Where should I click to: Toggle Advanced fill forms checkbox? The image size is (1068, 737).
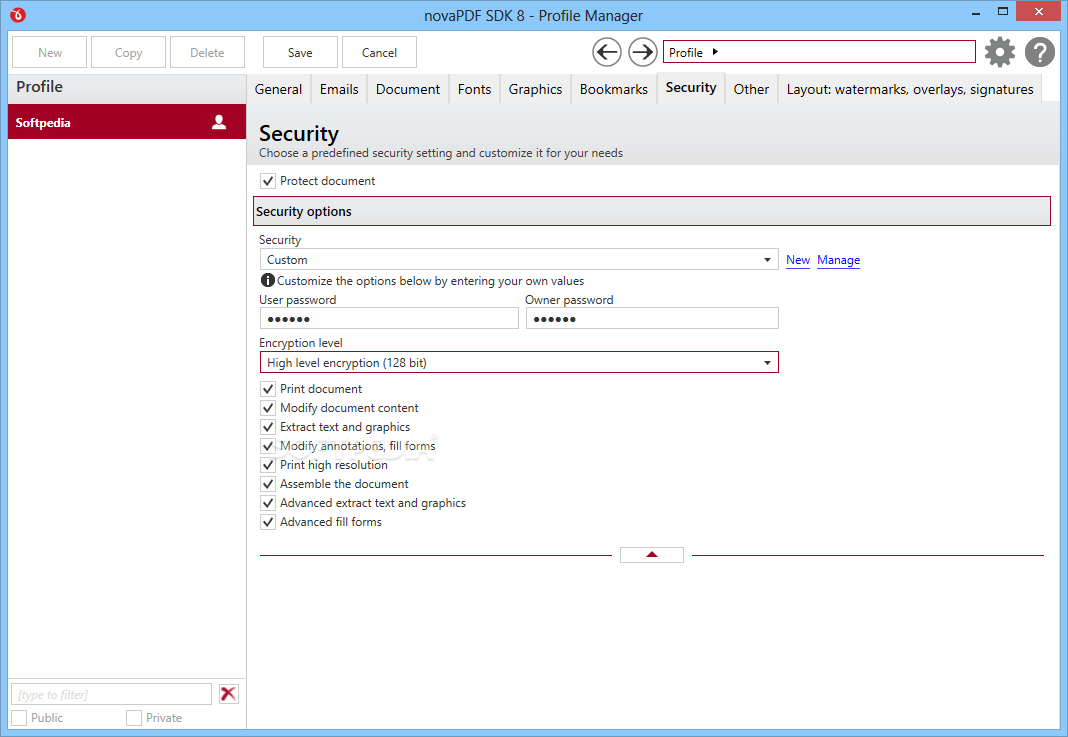[268, 522]
